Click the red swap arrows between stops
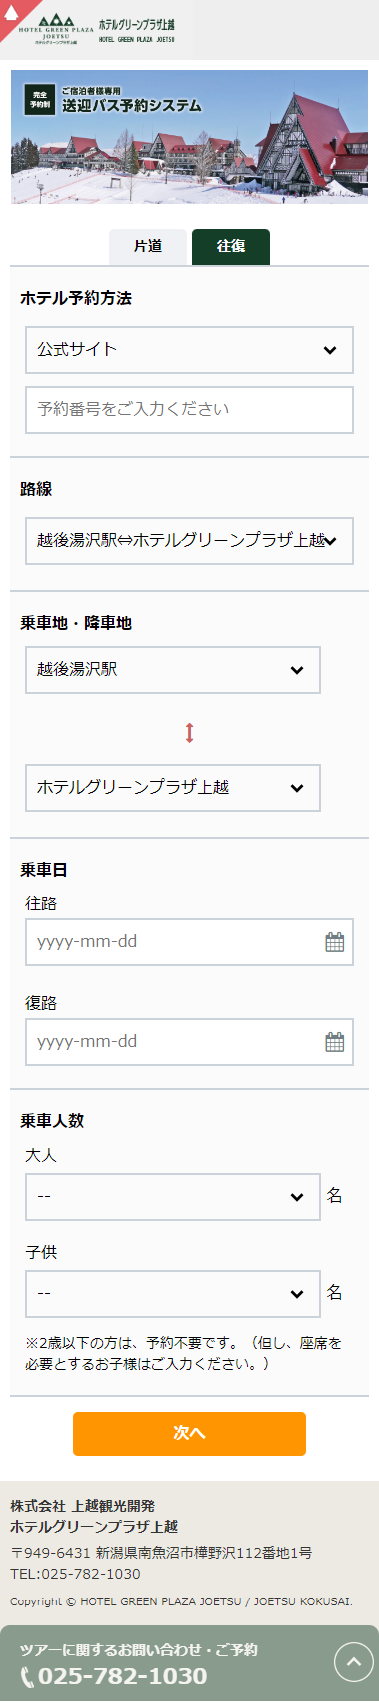This screenshot has width=379, height=1703. pos(189,733)
